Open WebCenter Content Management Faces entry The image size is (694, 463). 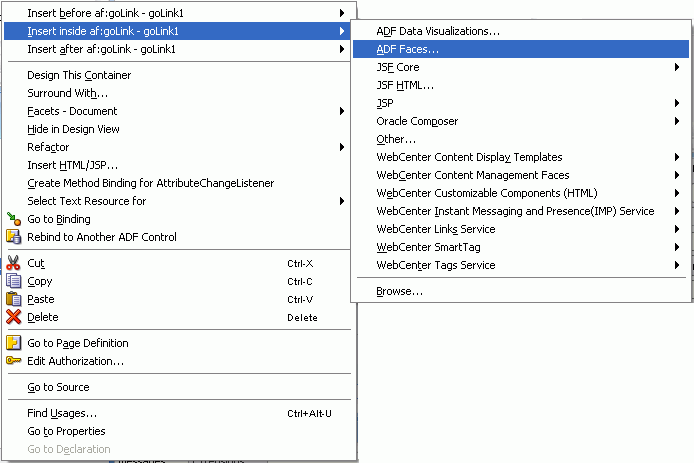[521, 175]
